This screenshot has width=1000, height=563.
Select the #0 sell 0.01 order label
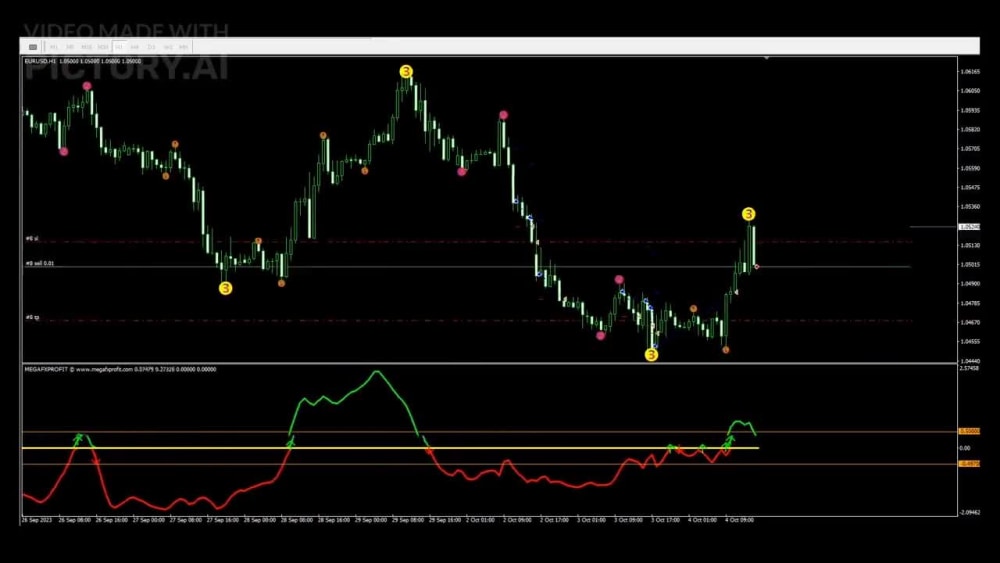pos(40,263)
